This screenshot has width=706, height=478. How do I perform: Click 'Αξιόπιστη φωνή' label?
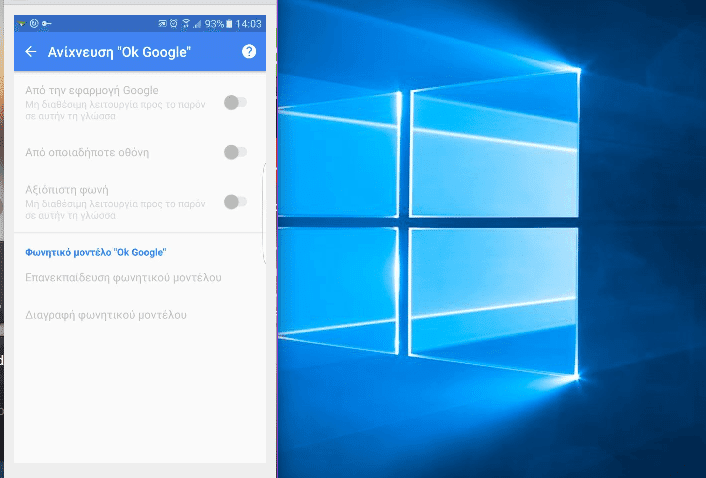click(x=67, y=189)
